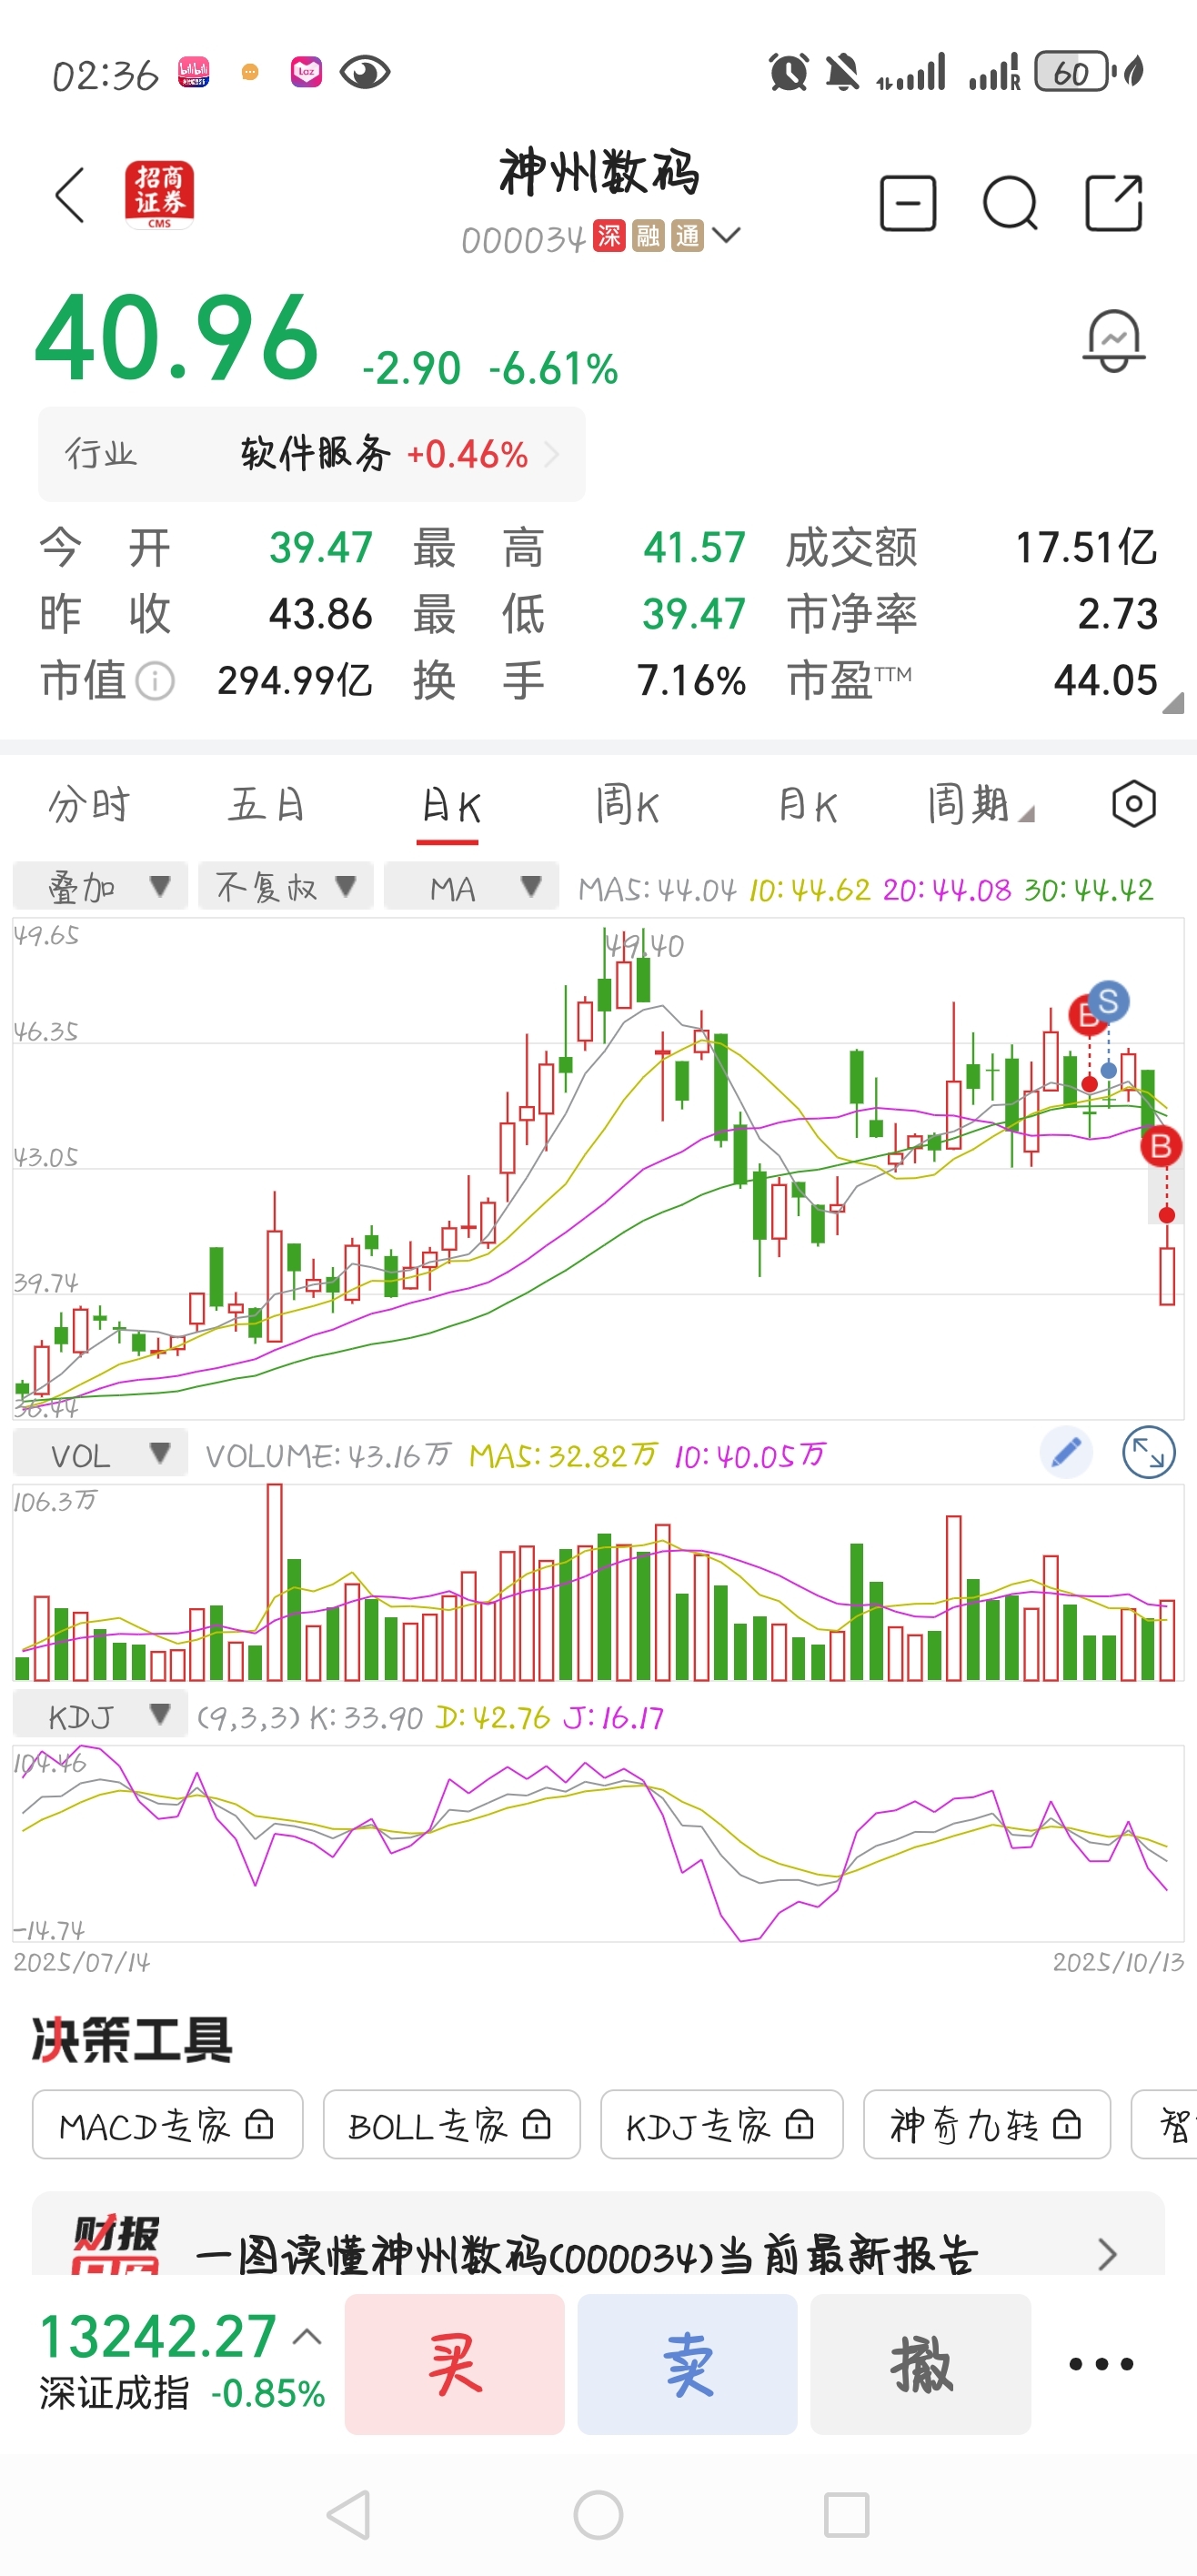Remove stock from watchlist (minus box icon)
The width and height of the screenshot is (1197, 2576).
tap(908, 203)
